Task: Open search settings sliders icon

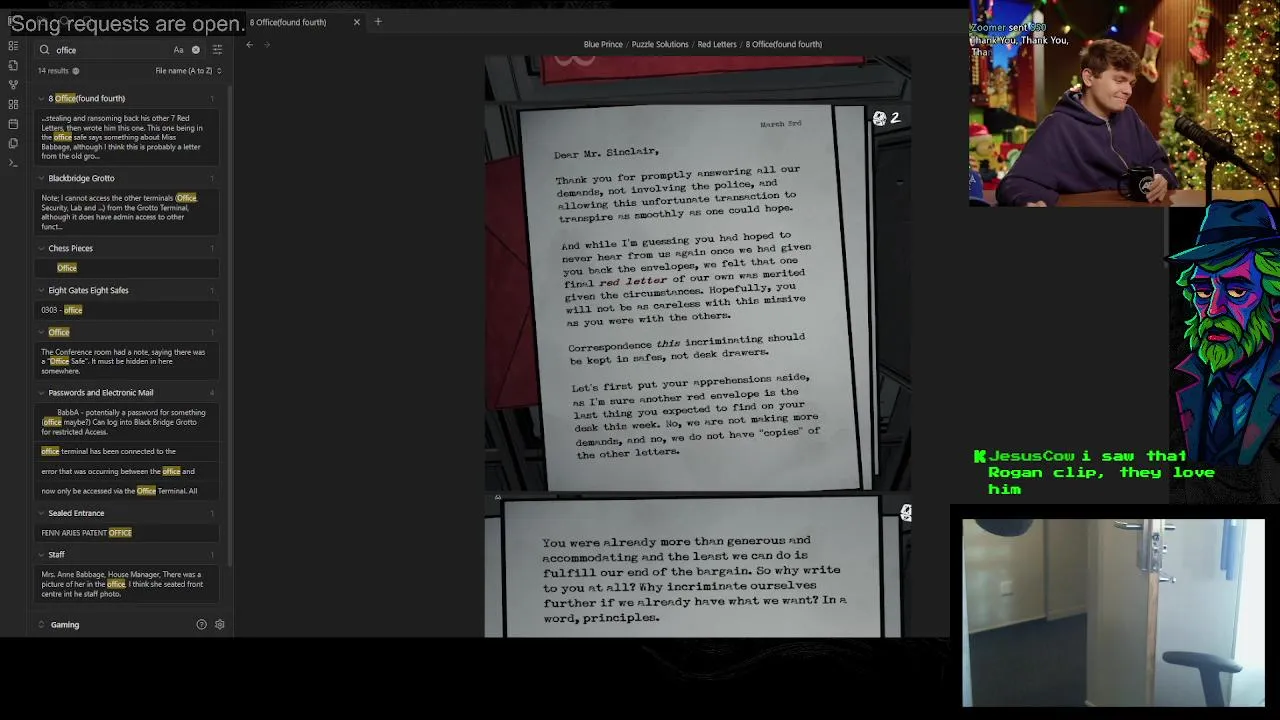Action: (217, 50)
